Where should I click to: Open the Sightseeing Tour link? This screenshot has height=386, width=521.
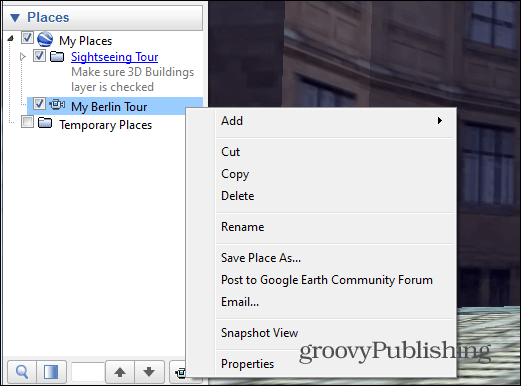(114, 57)
